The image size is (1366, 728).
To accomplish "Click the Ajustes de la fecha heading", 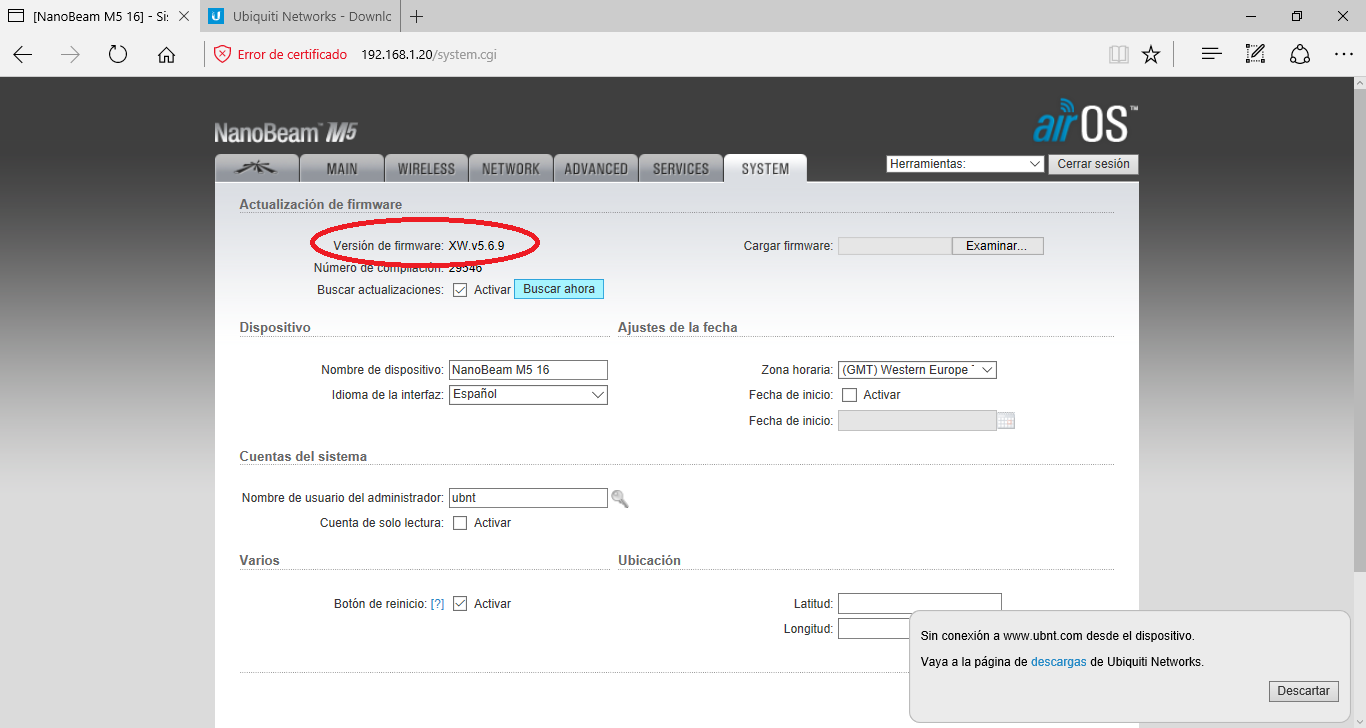I will (x=678, y=328).
